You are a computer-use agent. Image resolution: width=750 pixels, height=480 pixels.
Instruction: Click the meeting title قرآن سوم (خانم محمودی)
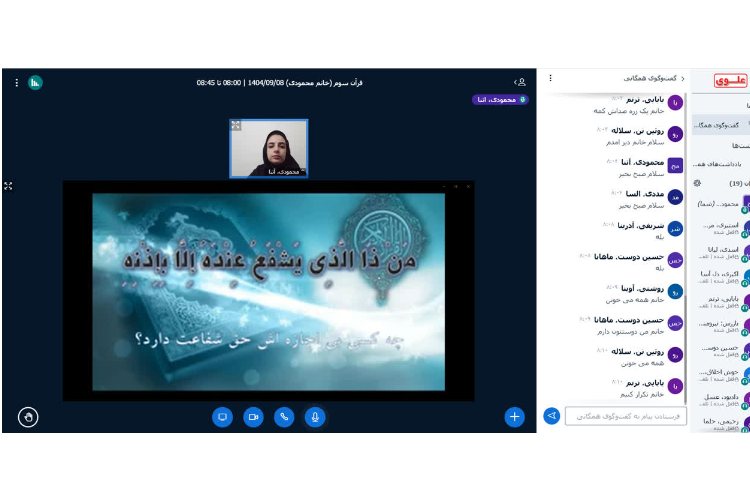(x=324, y=83)
